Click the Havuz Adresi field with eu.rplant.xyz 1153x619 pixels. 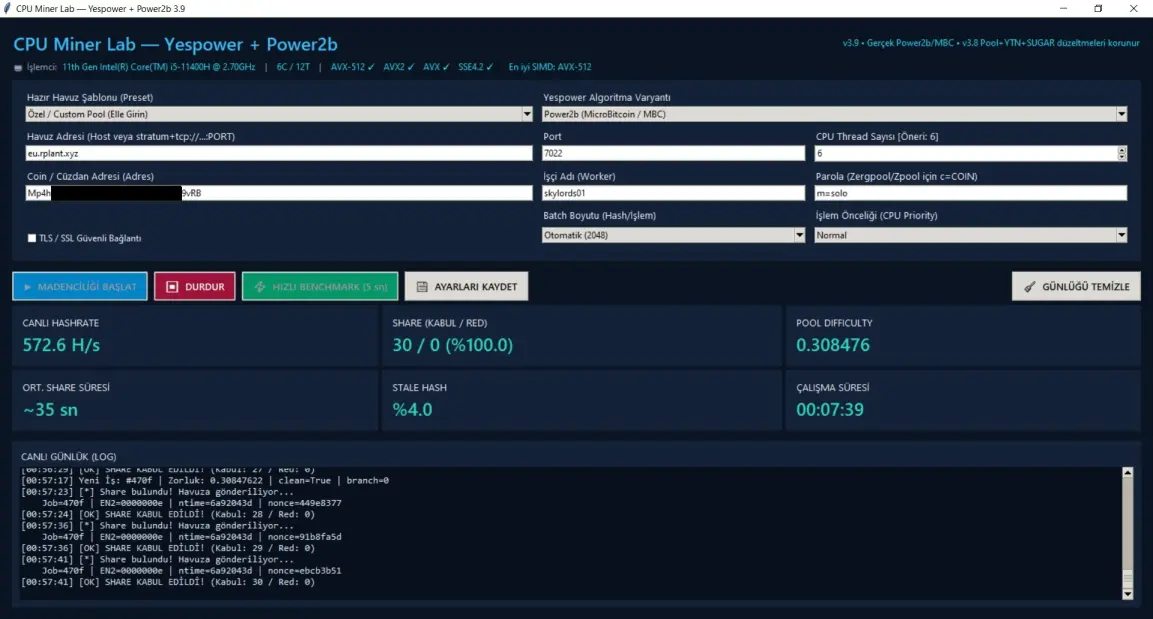pos(279,153)
